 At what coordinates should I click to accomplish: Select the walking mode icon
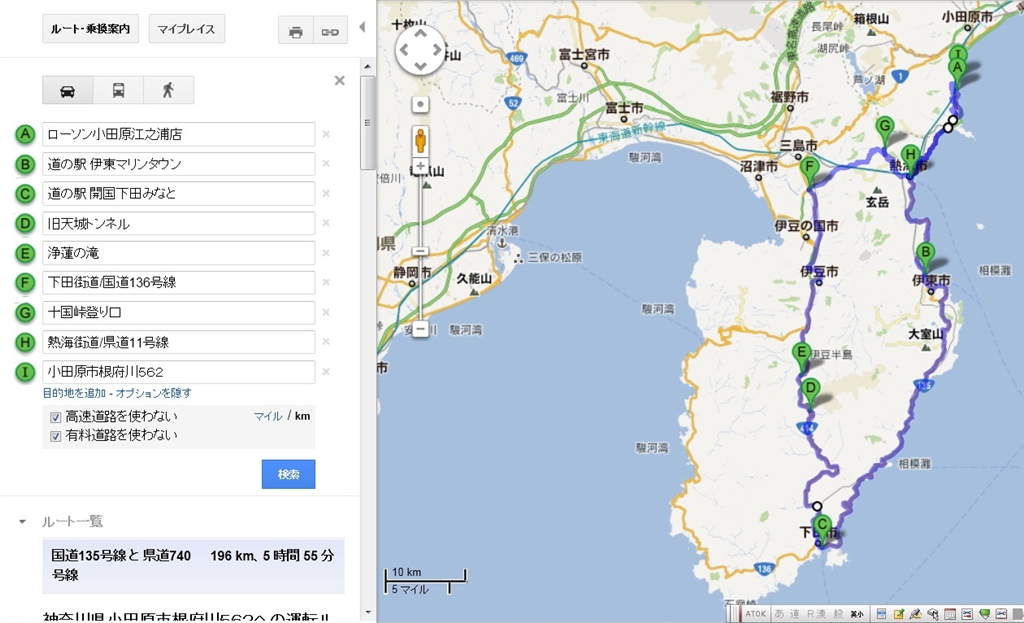pos(168,90)
